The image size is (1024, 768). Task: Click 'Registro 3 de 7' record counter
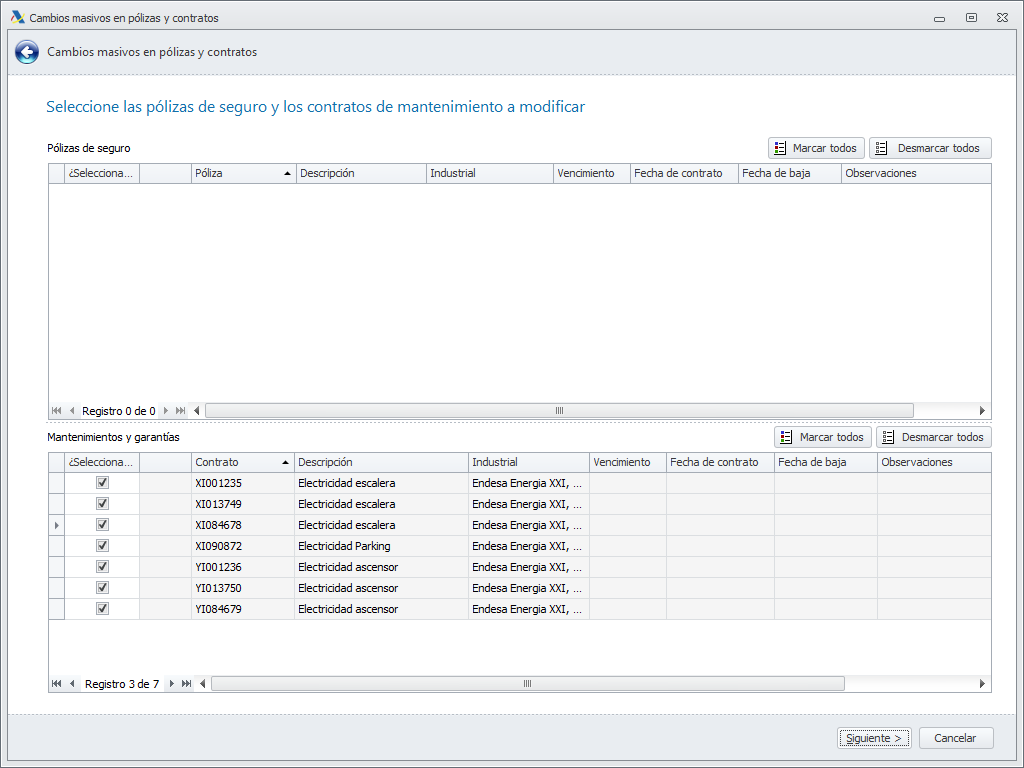[121, 684]
